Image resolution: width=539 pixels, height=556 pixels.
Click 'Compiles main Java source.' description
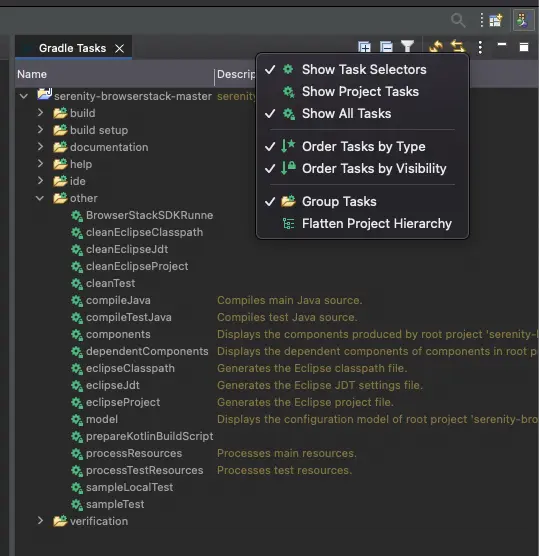click(x=289, y=301)
